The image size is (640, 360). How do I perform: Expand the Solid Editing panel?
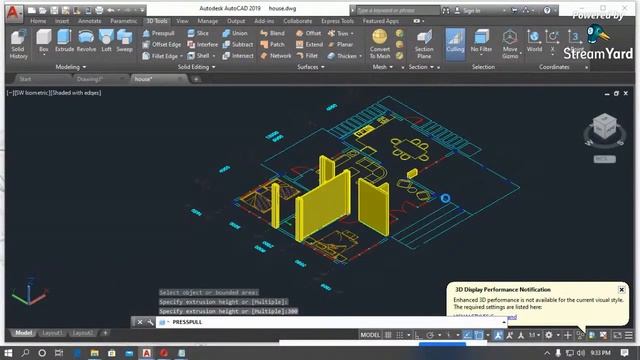coord(196,67)
